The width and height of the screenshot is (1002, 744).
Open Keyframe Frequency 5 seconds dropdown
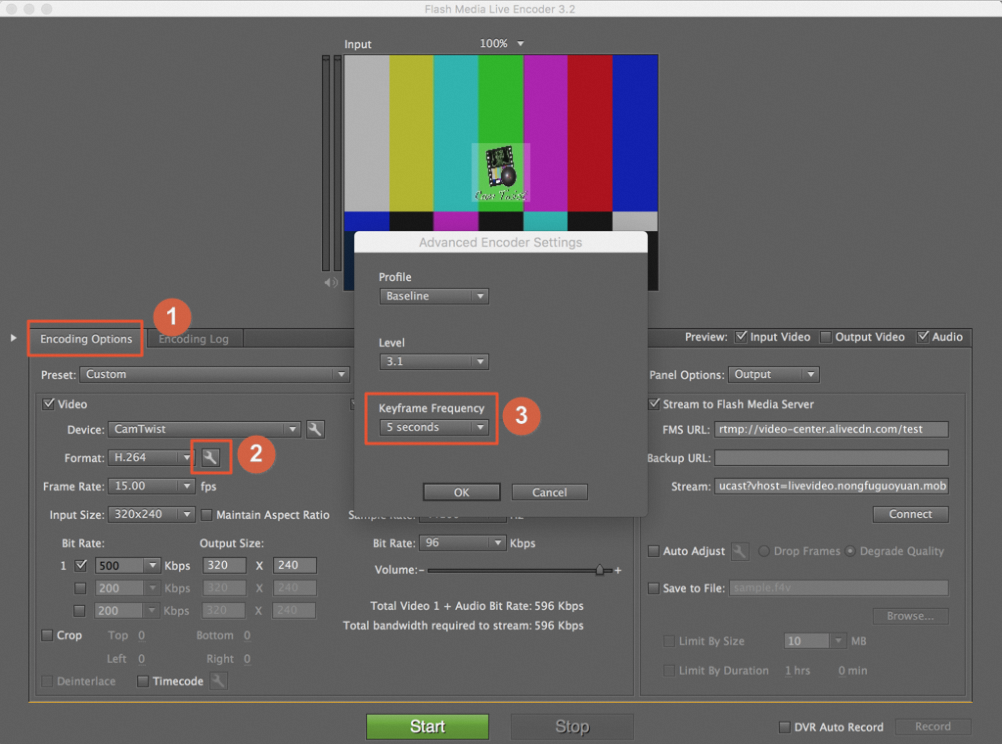click(x=434, y=427)
